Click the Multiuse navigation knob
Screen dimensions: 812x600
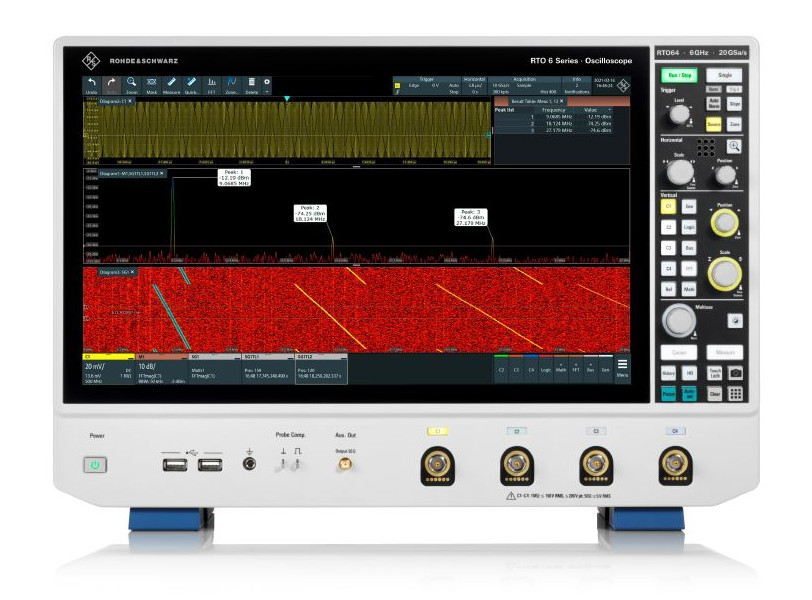pyautogui.click(x=679, y=320)
